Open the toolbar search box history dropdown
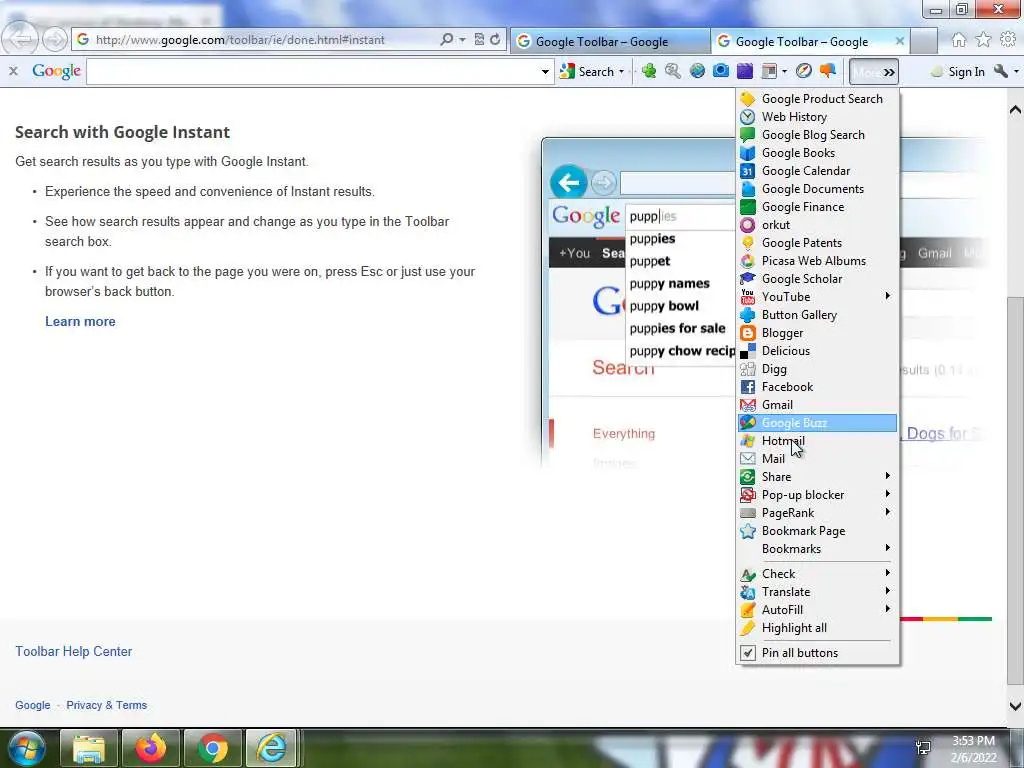This screenshot has height=768, width=1024. [x=545, y=72]
